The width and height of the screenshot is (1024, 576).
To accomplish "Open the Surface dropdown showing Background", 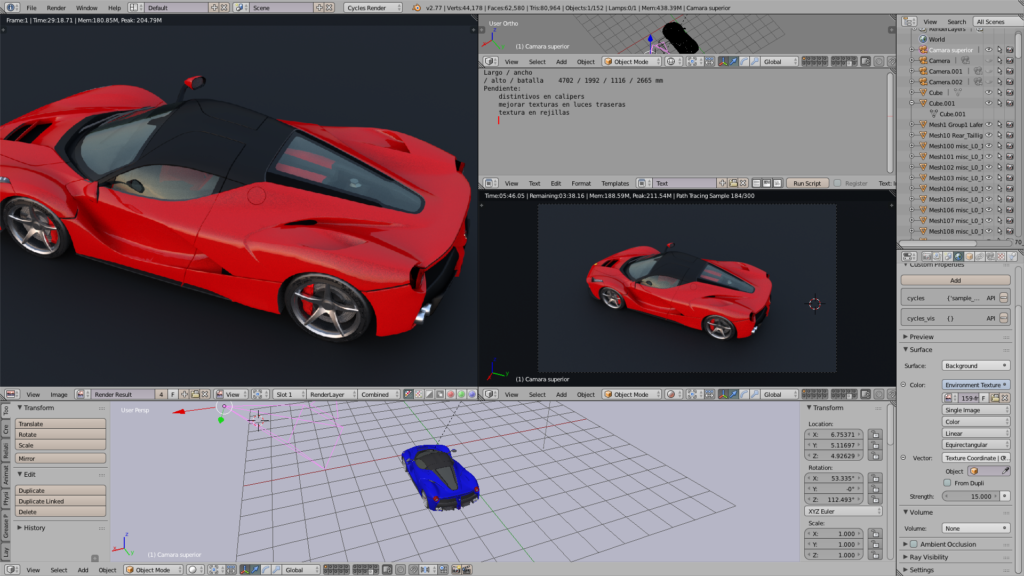I will click(975, 365).
